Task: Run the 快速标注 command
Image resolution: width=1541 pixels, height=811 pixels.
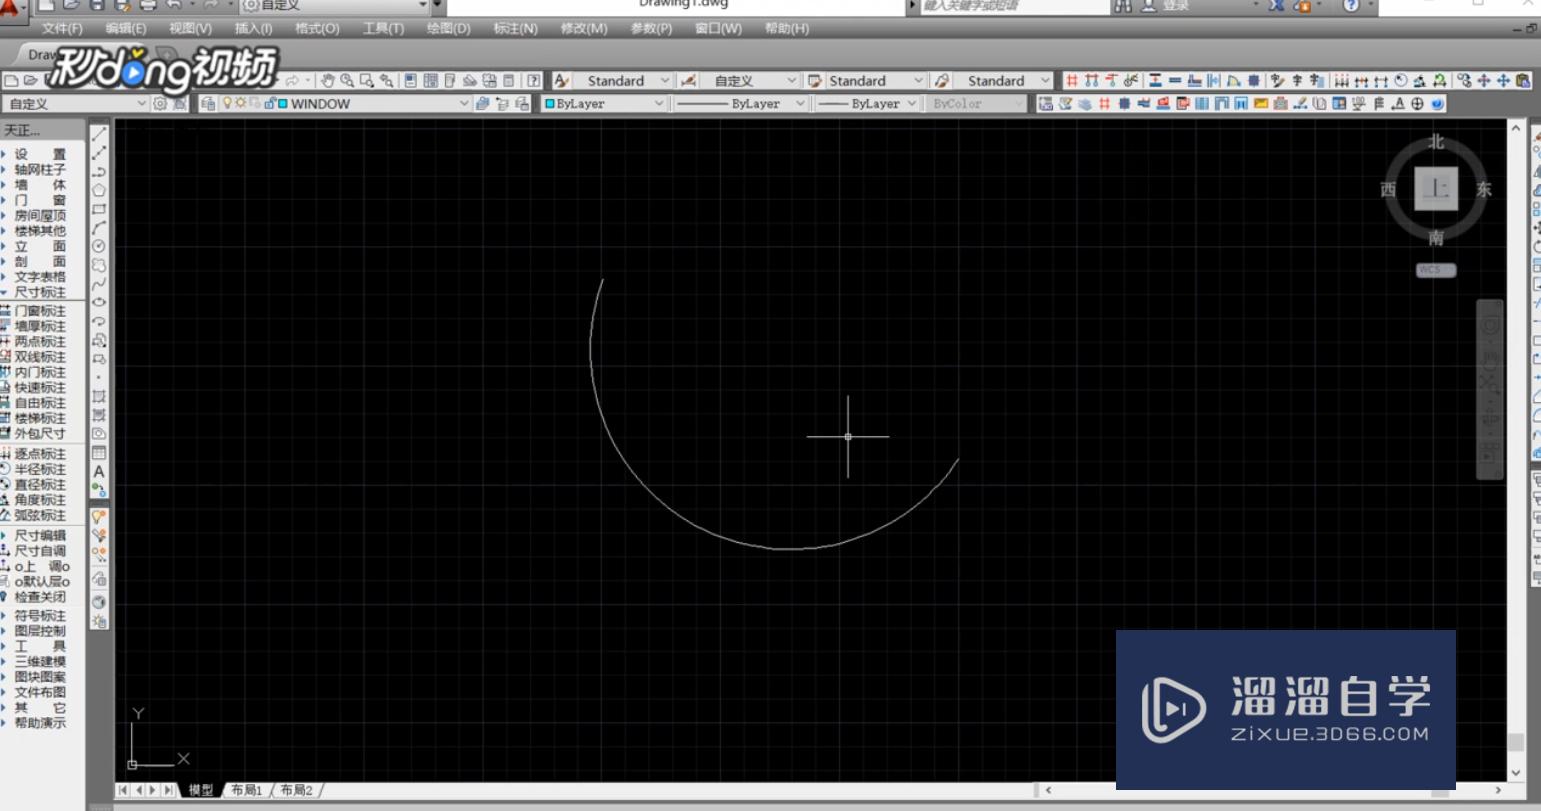Action: (40, 387)
